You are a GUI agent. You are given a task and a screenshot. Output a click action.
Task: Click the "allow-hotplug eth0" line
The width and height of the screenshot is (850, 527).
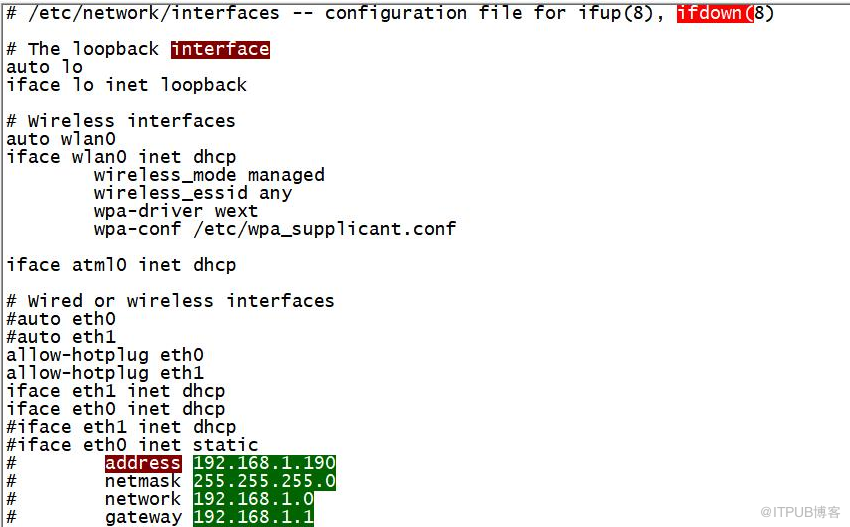point(105,355)
